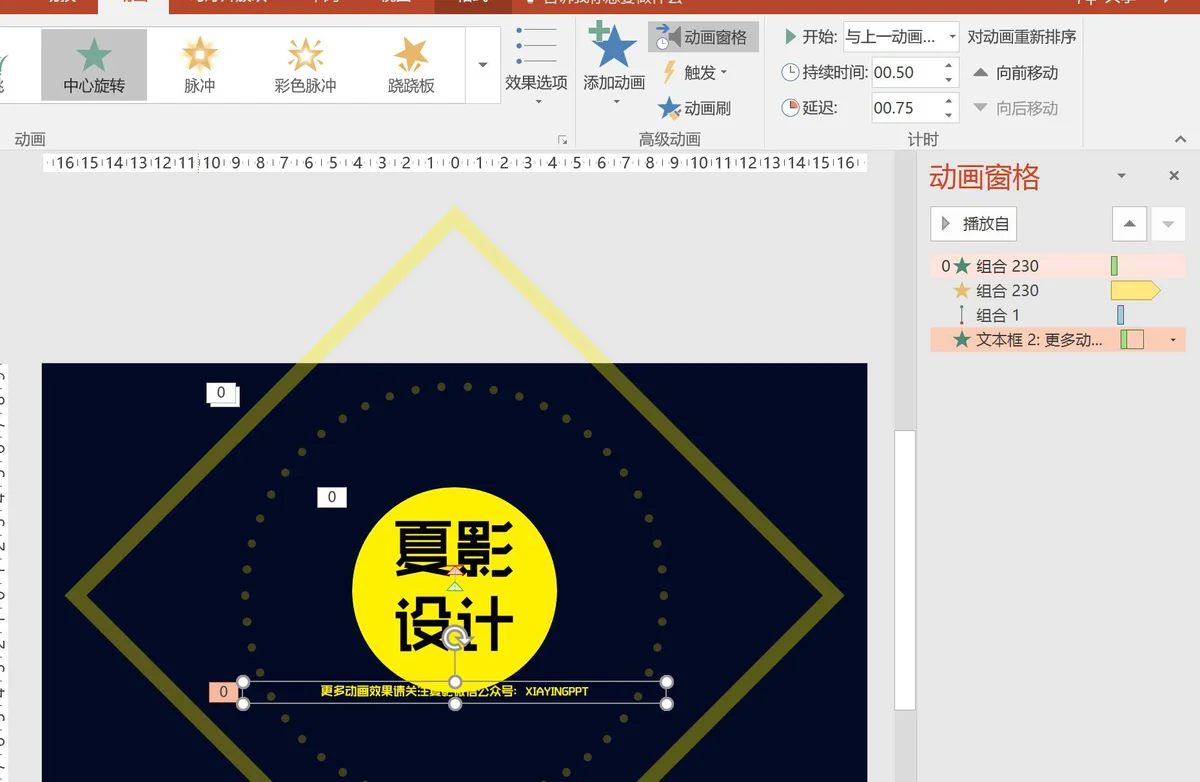
Task: Click 向前移动 to move animation earlier
Action: (1015, 73)
